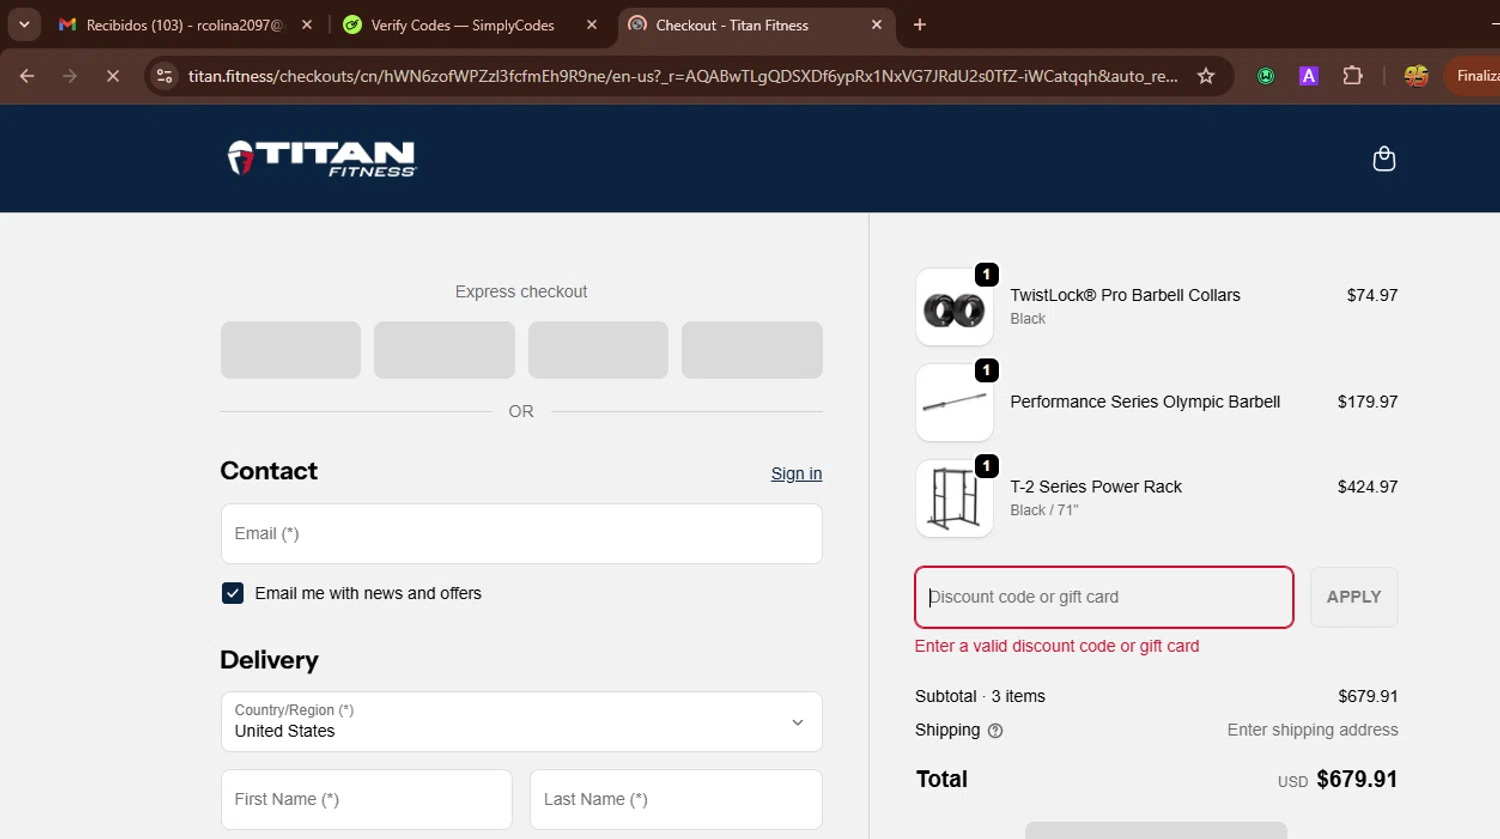This screenshot has height=839, width=1500.
Task: Click the Shipping info question icon
Action: click(x=995, y=731)
